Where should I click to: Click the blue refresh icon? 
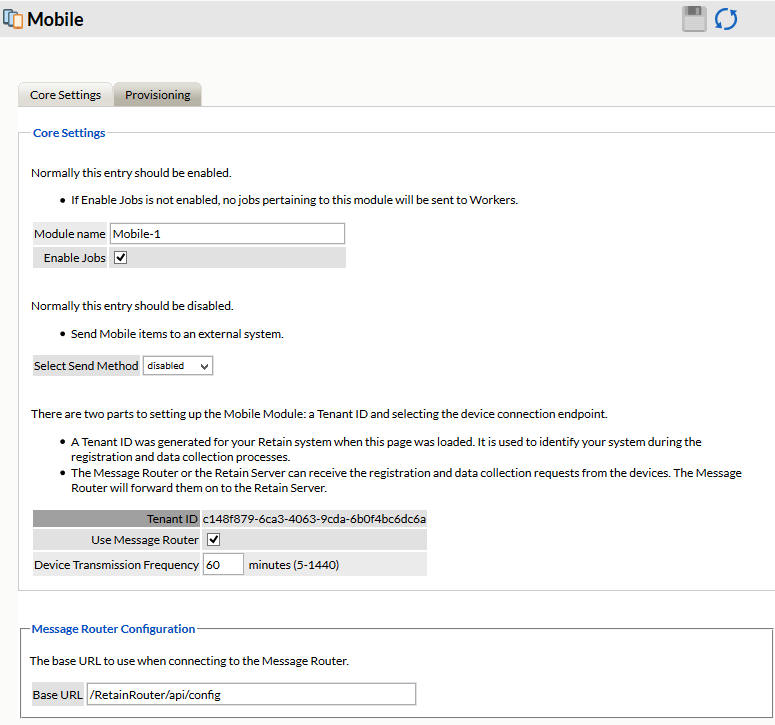(x=726, y=19)
